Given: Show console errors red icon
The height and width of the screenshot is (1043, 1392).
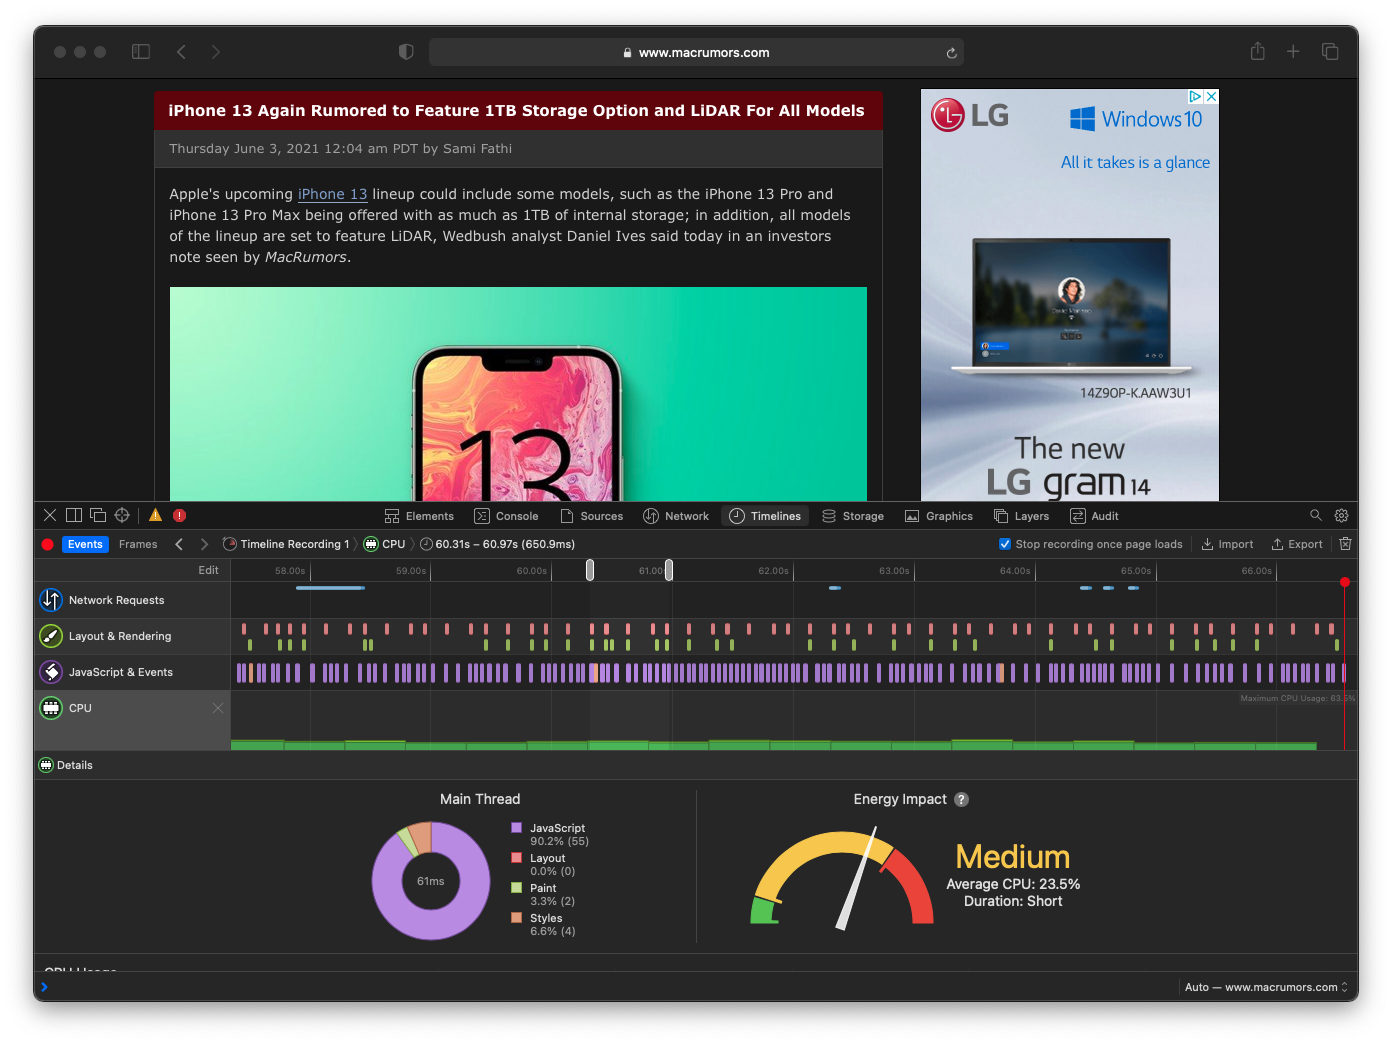Looking at the screenshot, I should coord(179,515).
